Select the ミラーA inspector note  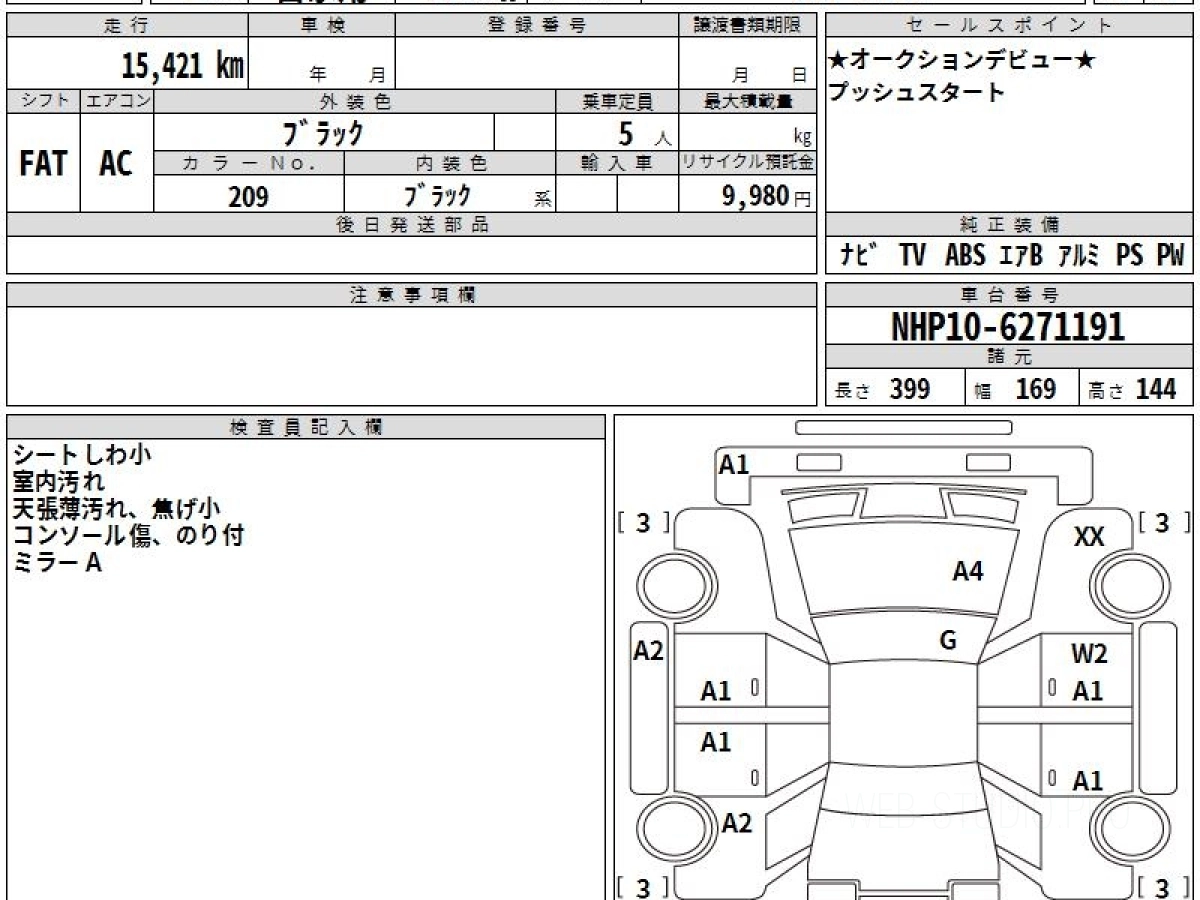tap(57, 563)
